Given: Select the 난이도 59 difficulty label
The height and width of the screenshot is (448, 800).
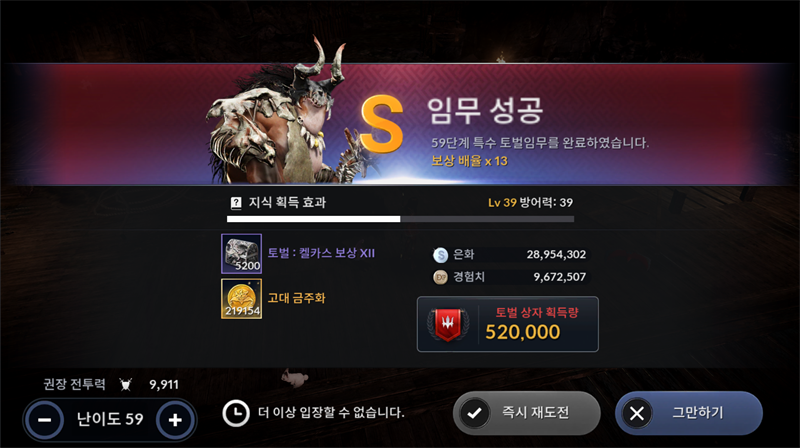Looking at the screenshot, I should 110,419.
